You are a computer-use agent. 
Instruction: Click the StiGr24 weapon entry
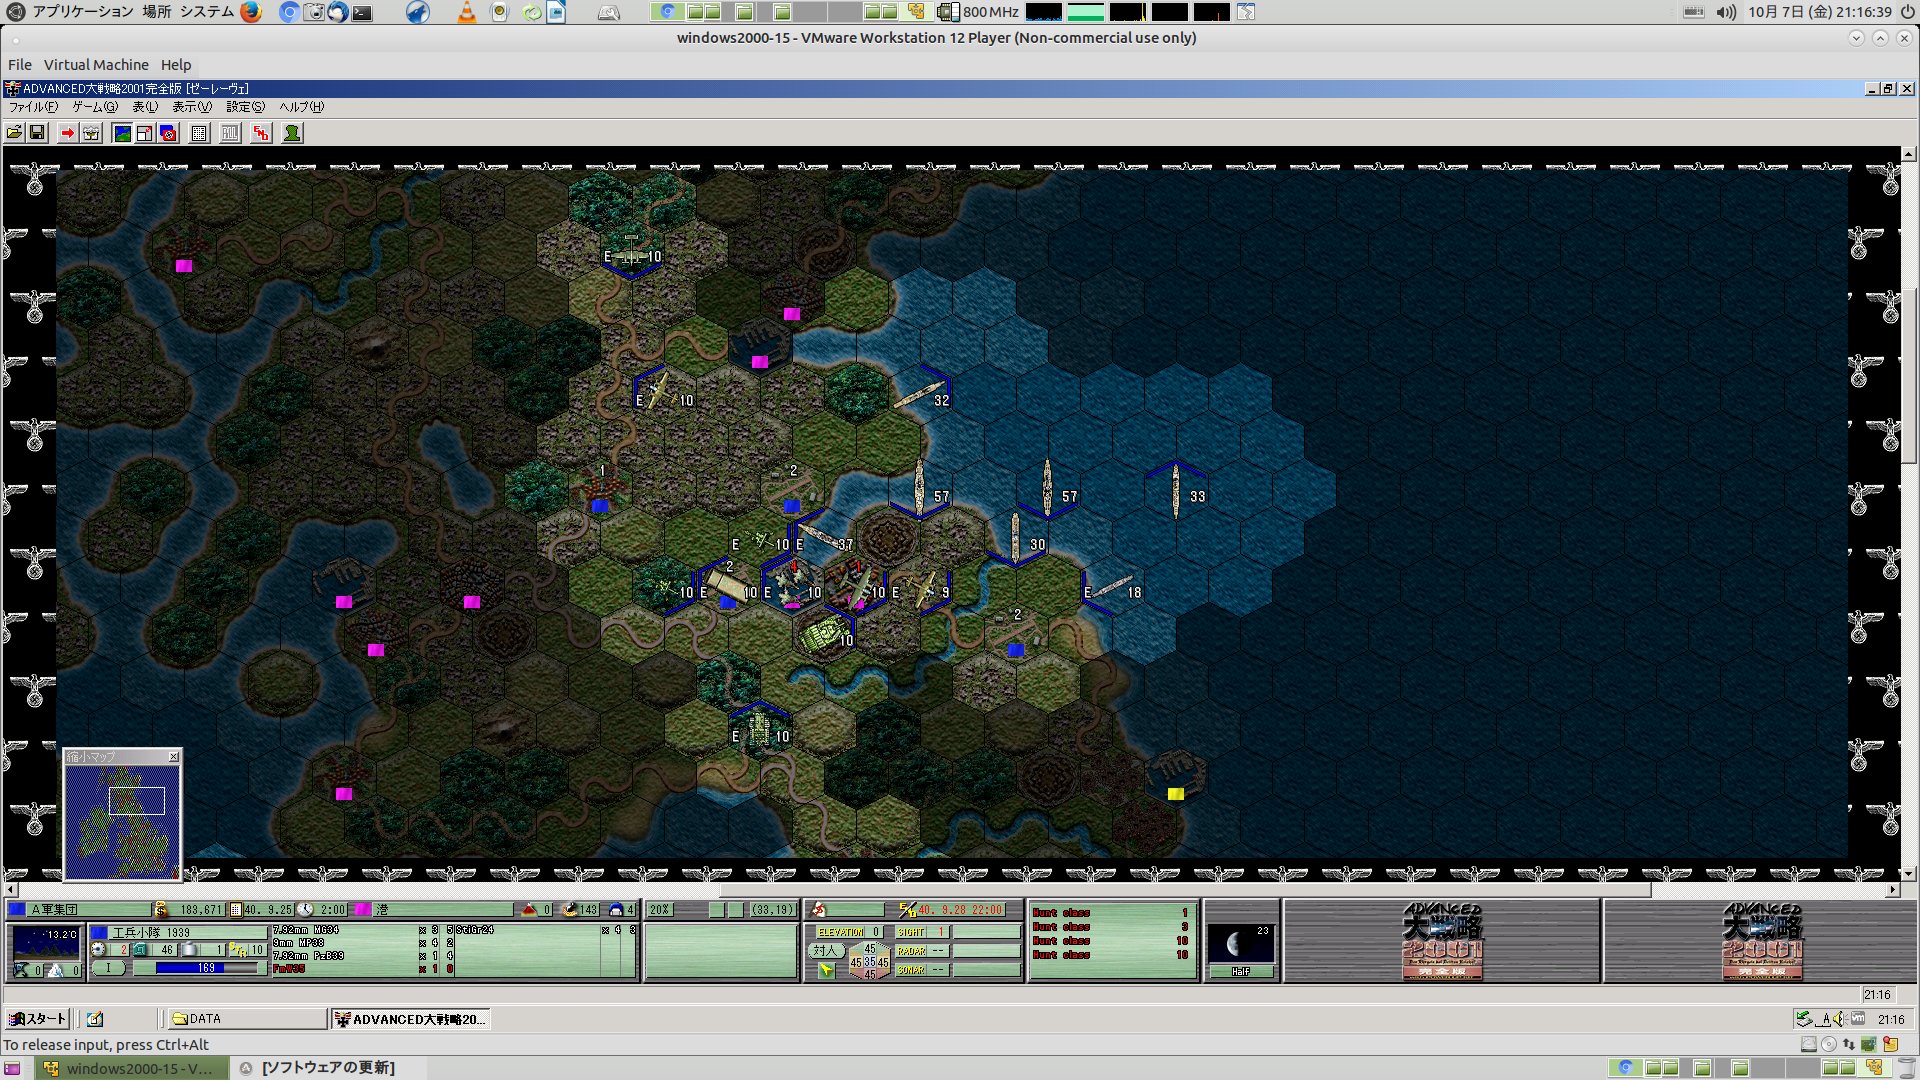click(475, 930)
